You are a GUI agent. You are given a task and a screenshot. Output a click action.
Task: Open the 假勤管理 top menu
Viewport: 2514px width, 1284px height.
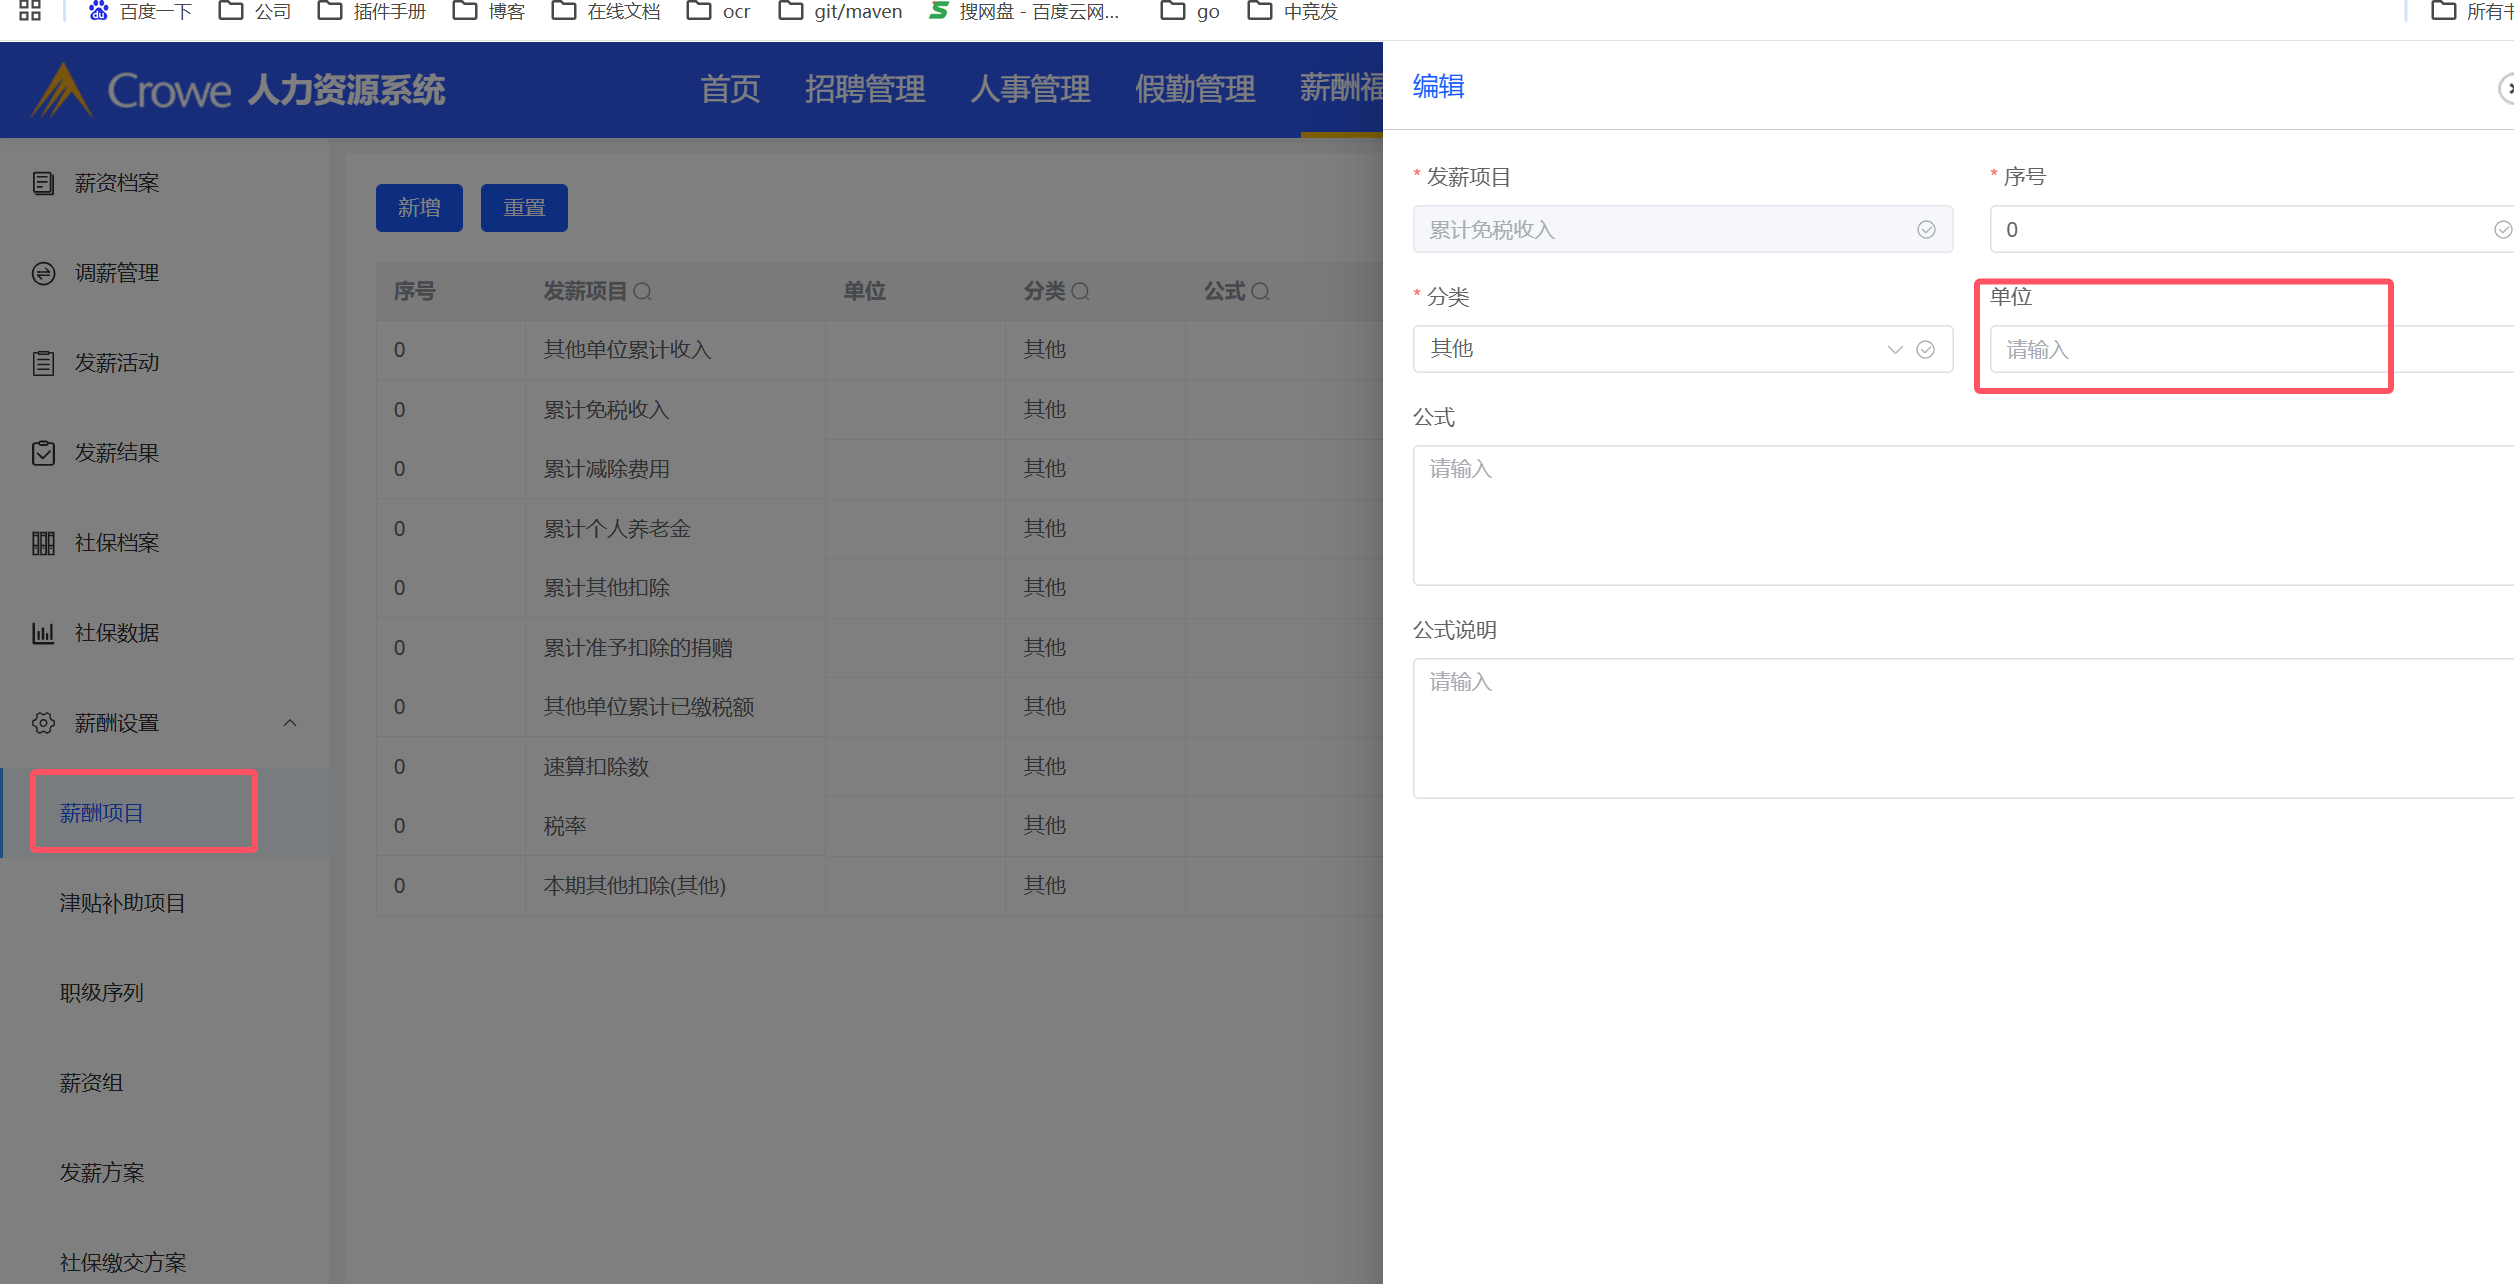point(1194,89)
